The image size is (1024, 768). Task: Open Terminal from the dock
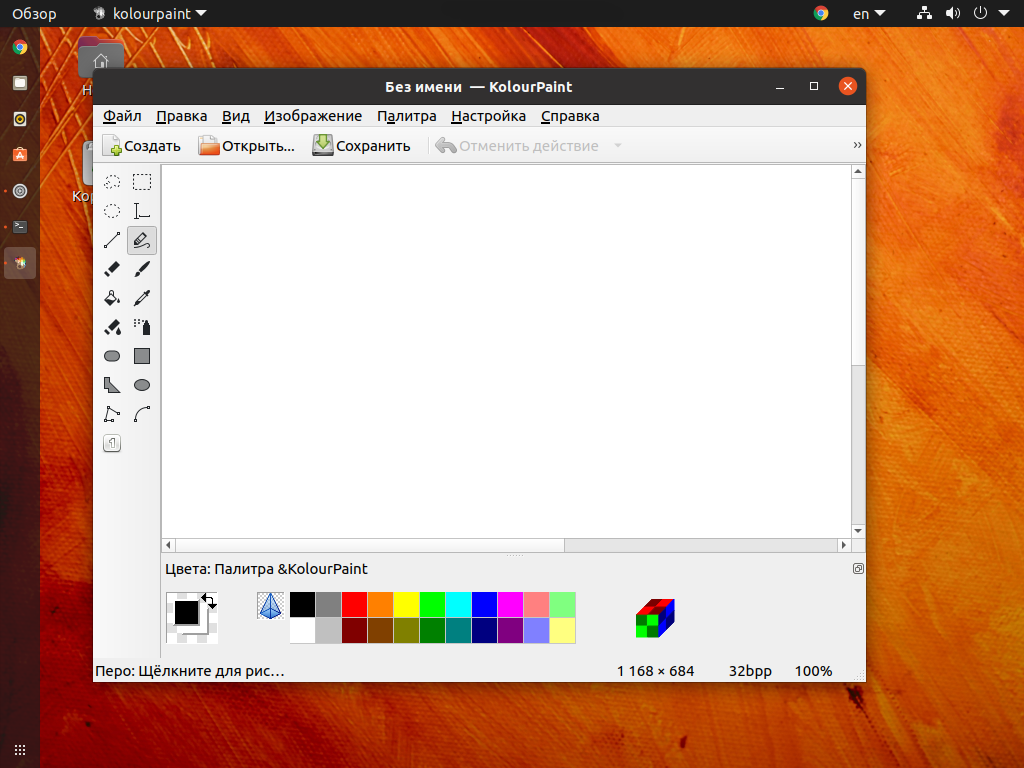click(20, 227)
